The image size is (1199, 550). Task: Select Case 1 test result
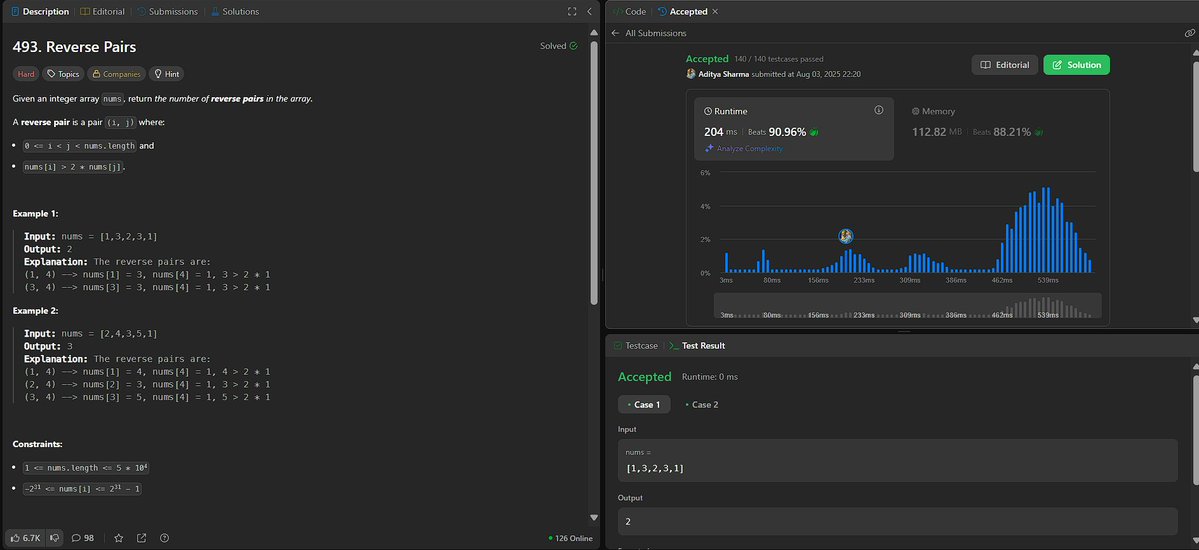coord(644,405)
